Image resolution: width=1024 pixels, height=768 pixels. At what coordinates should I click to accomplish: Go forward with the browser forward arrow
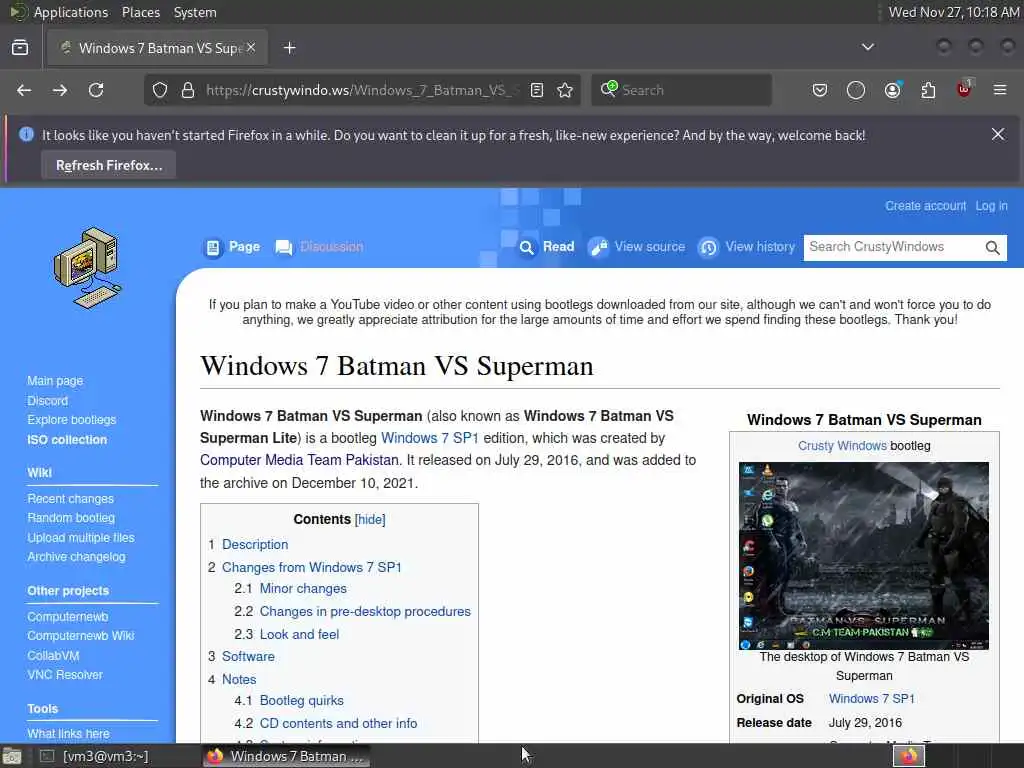pos(60,90)
